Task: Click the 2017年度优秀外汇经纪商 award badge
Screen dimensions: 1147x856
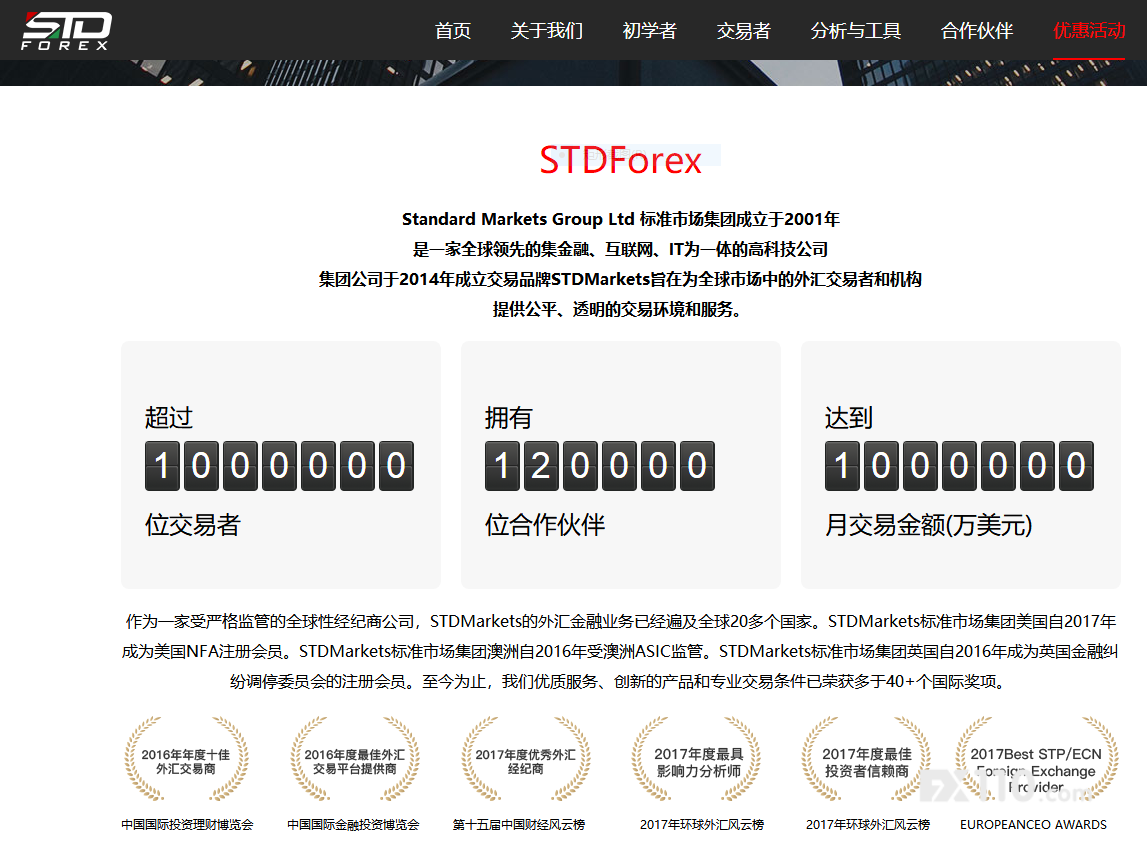Action: click(x=525, y=760)
